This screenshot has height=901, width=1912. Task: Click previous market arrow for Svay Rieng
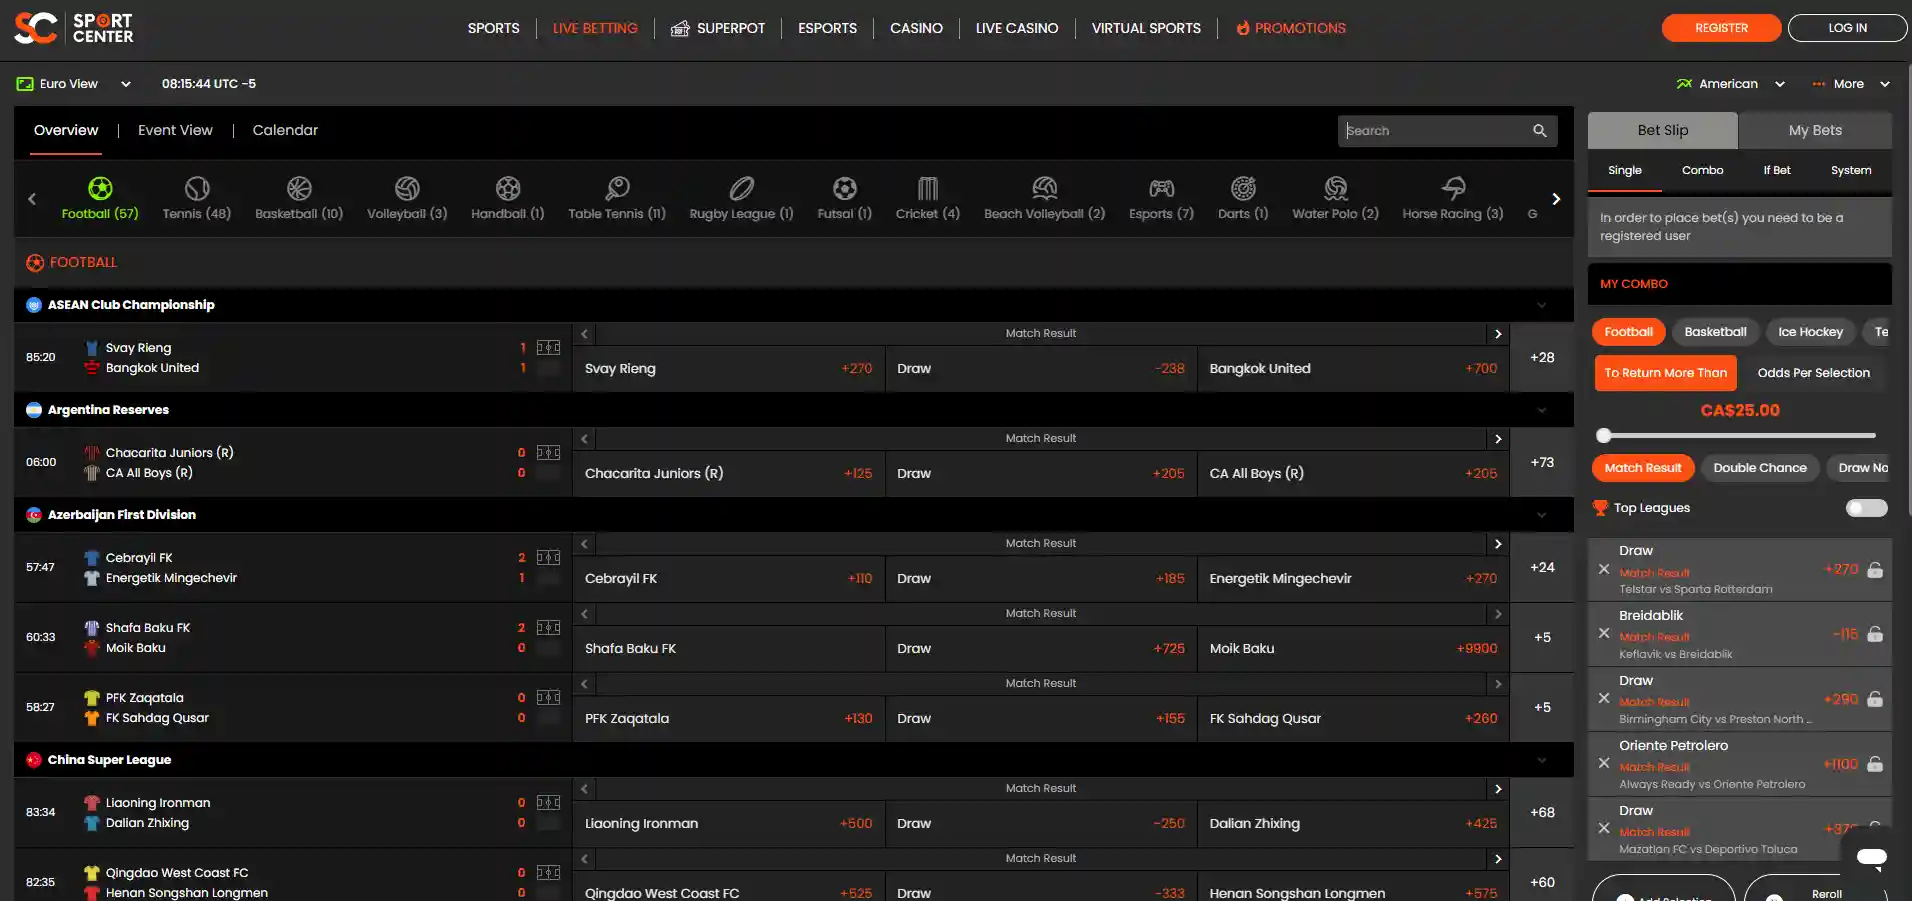pos(585,334)
